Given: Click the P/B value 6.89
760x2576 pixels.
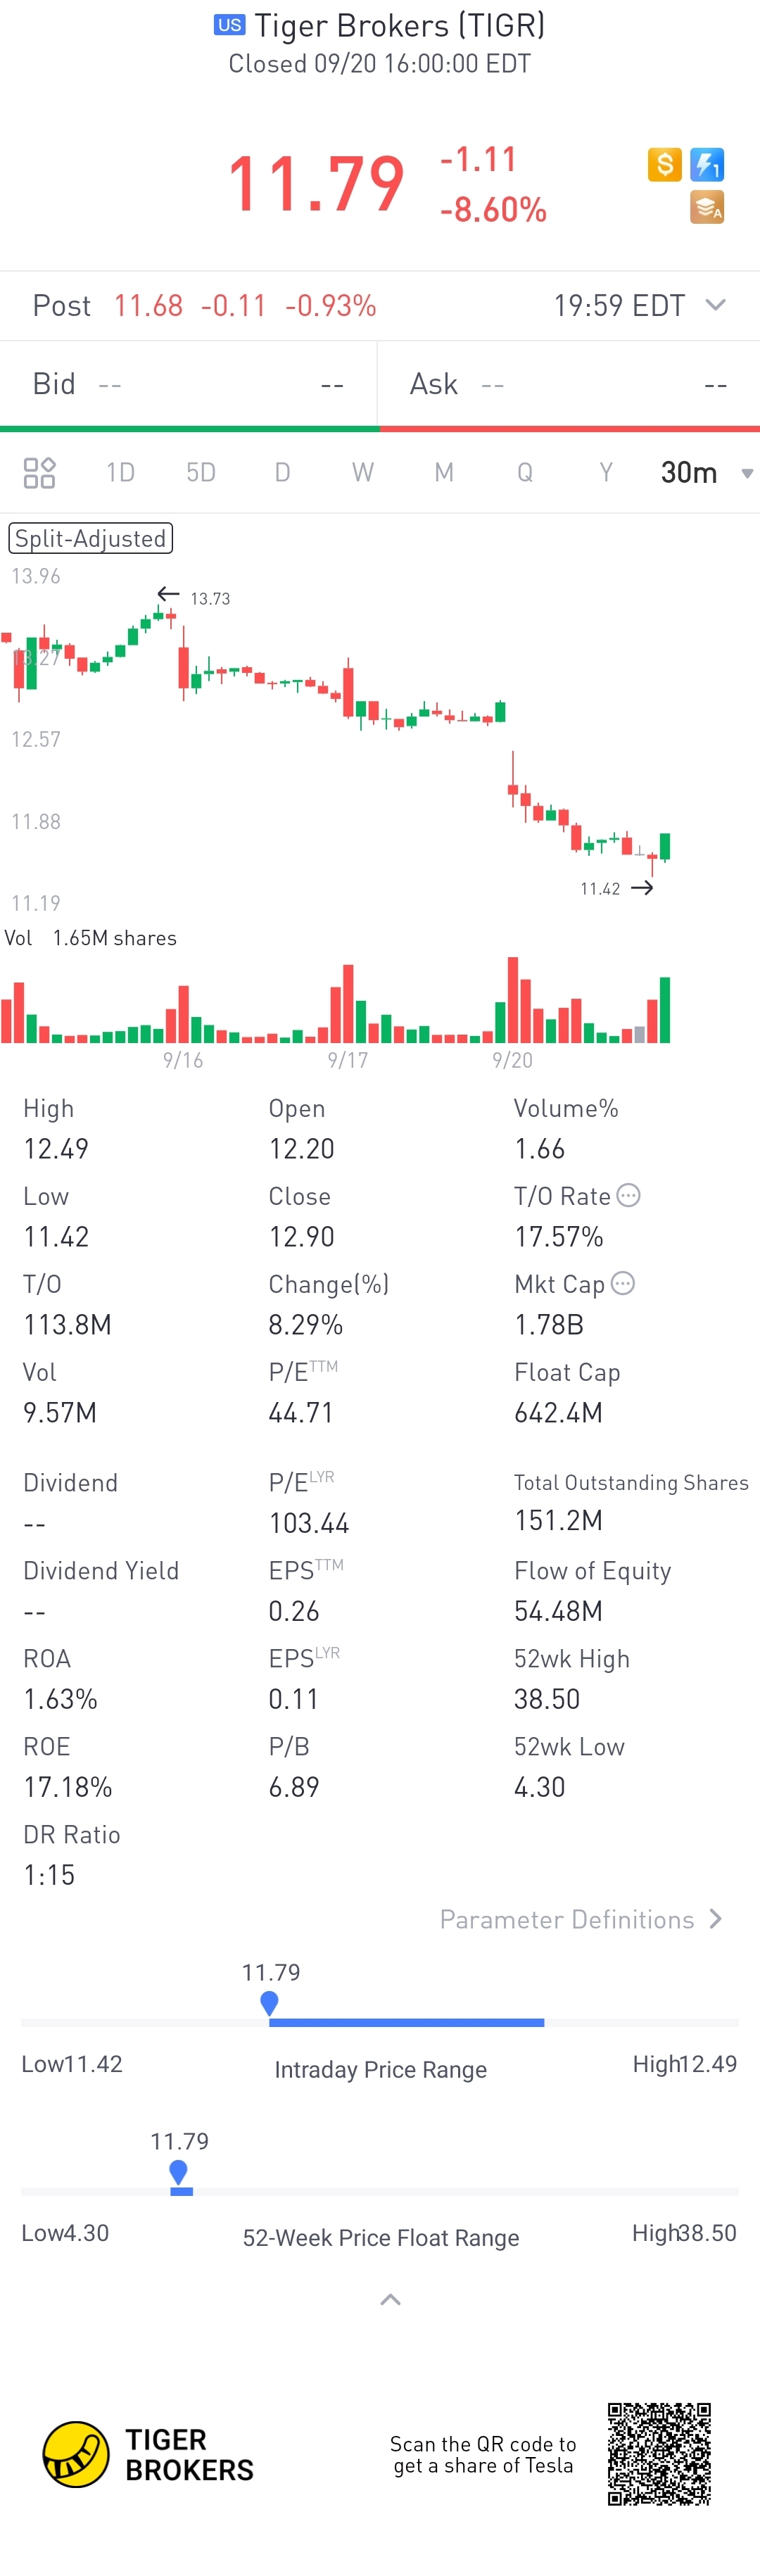Looking at the screenshot, I should pyautogui.click(x=294, y=1787).
